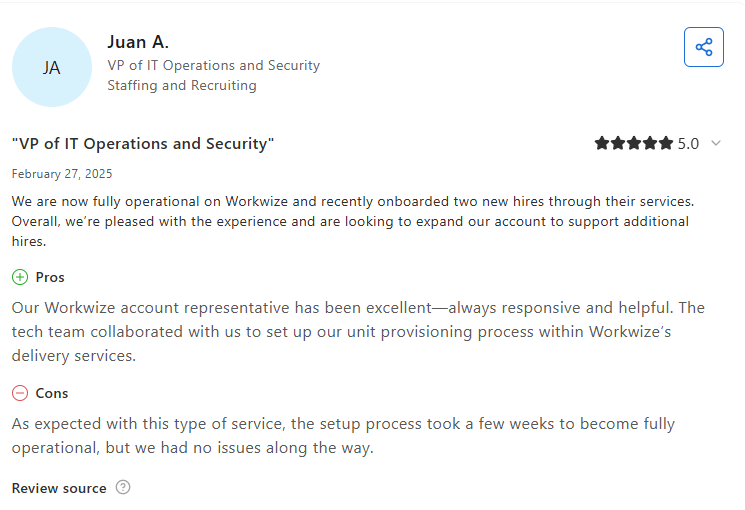Image resolution: width=745 pixels, height=510 pixels.
Task: Click the fifth star in the rating
Action: click(x=666, y=144)
